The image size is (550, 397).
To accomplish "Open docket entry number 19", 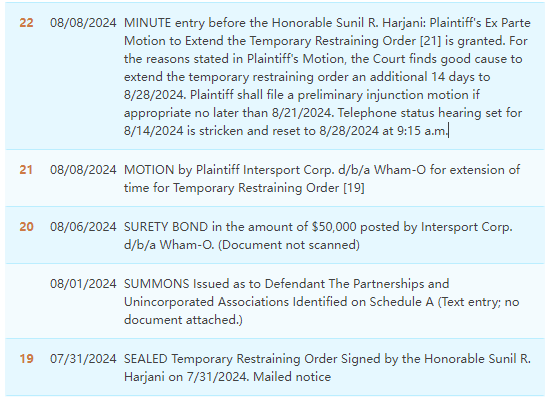I will point(26,359).
